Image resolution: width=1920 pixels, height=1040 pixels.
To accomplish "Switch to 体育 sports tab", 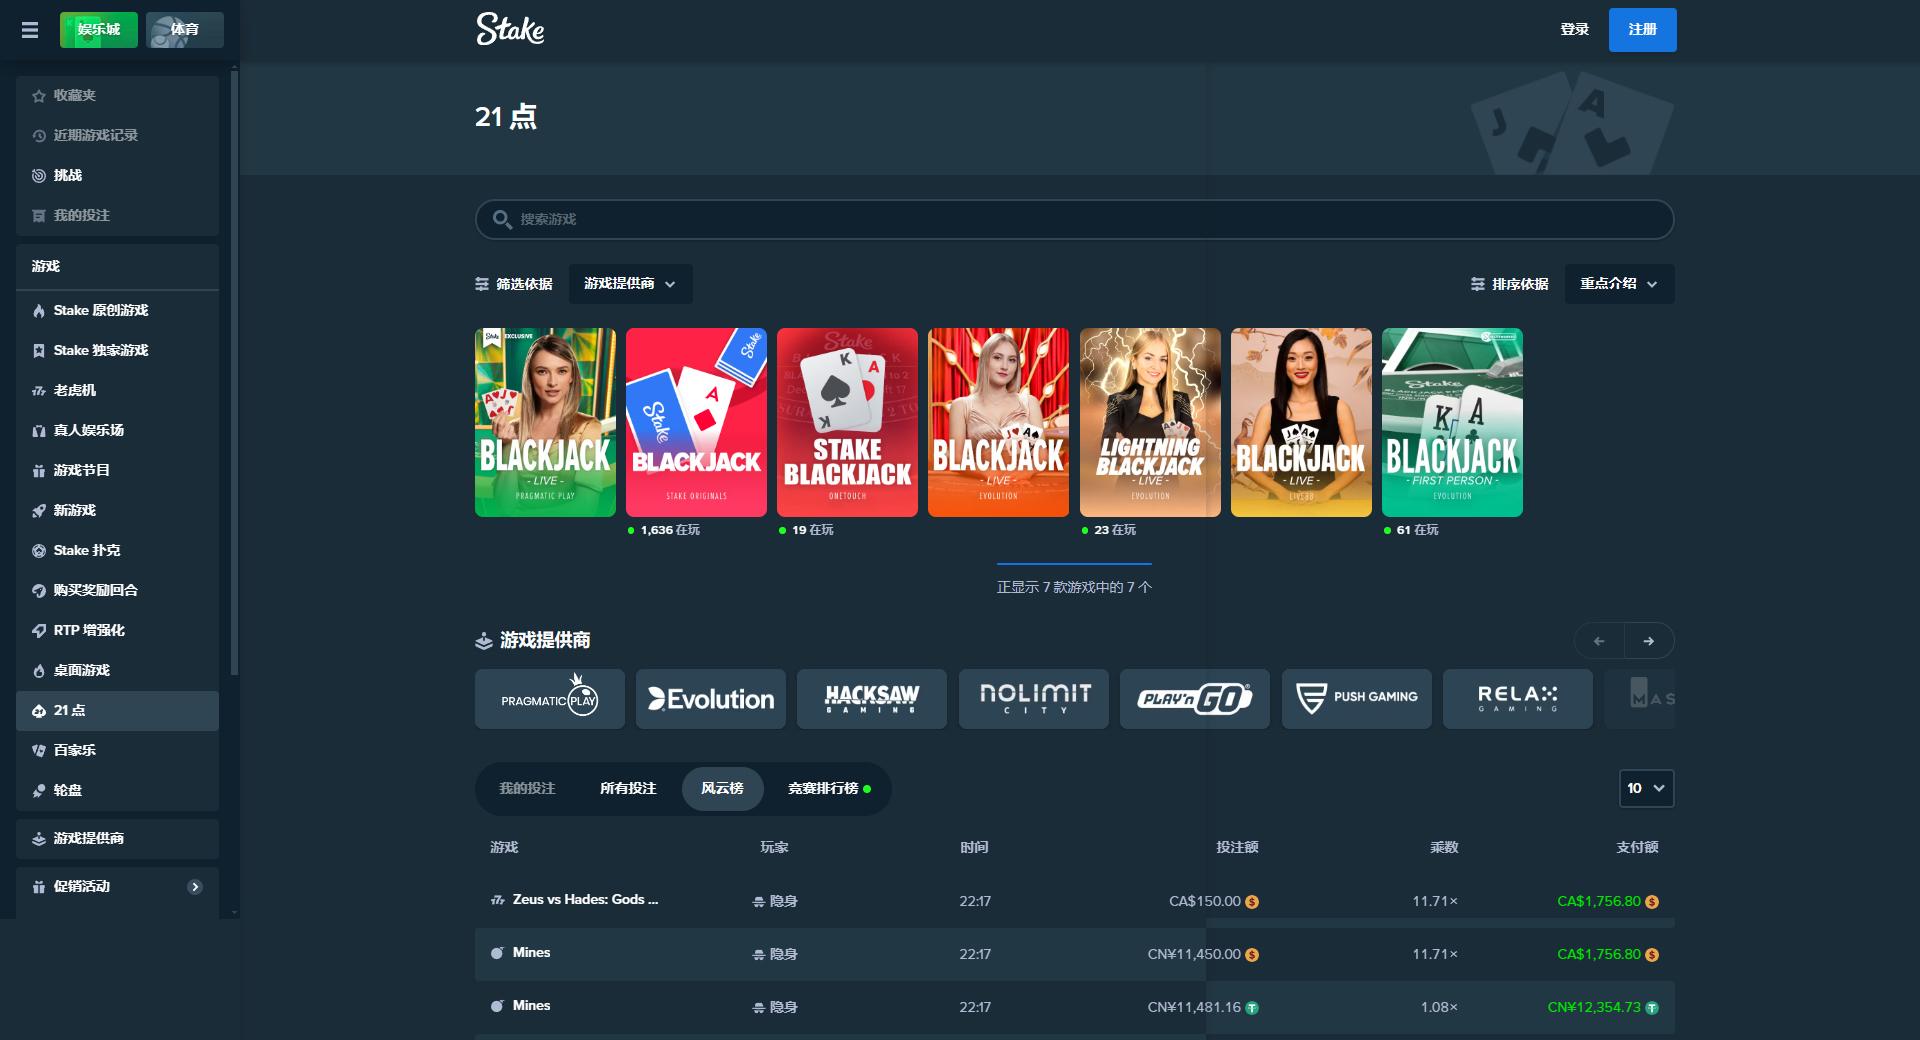I will (x=185, y=30).
